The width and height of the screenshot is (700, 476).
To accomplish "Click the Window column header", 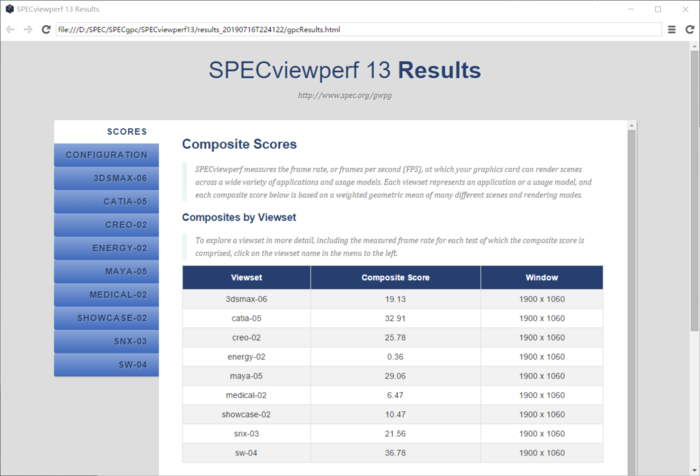I will click(542, 277).
